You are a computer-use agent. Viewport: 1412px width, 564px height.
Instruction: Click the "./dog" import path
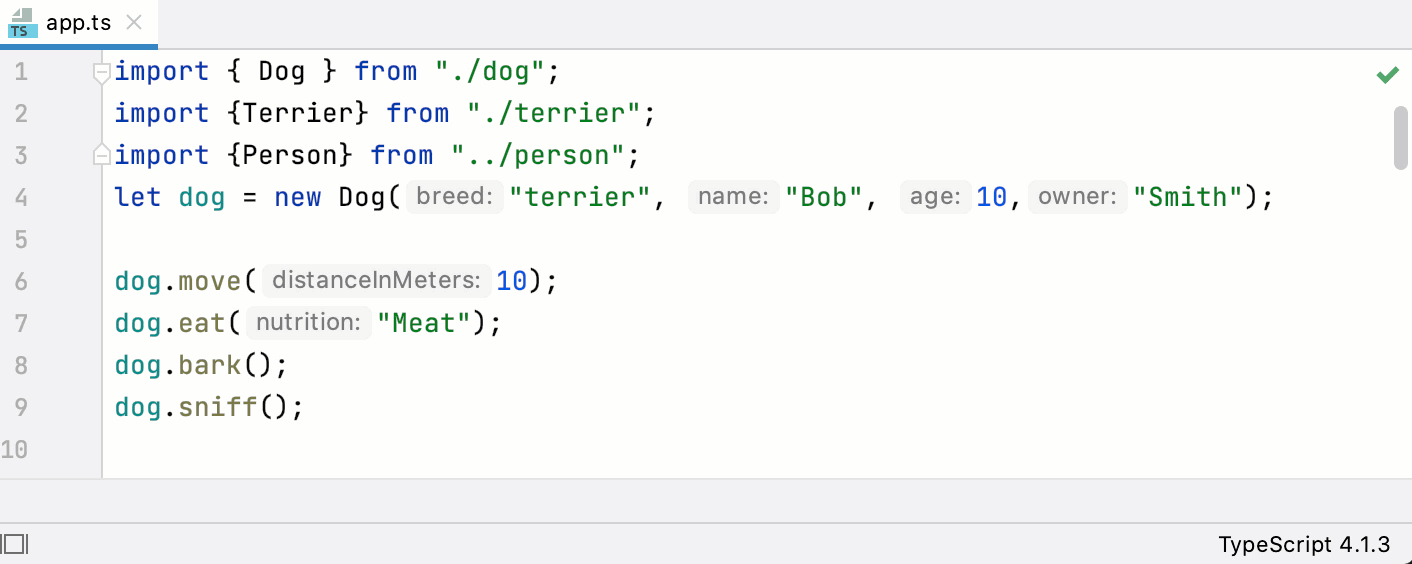490,72
